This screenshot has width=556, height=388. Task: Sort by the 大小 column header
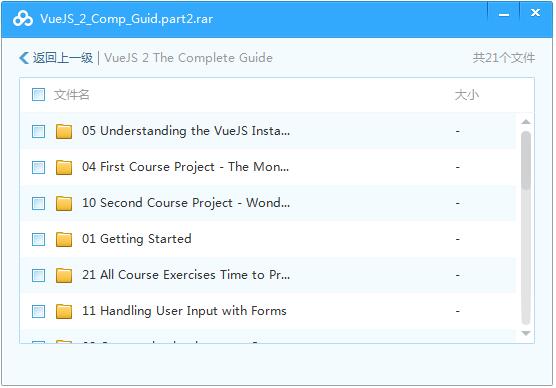pyautogui.click(x=467, y=95)
